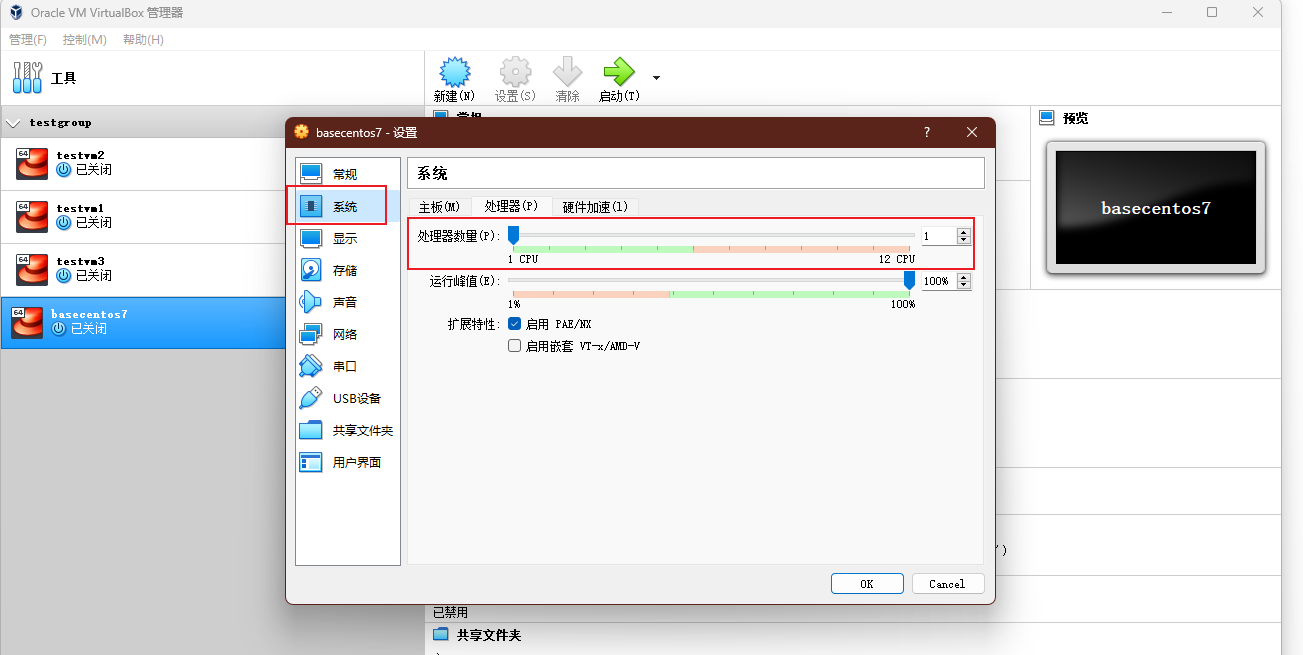
Task: Click the 12 CPU slider label
Action: [x=897, y=259]
